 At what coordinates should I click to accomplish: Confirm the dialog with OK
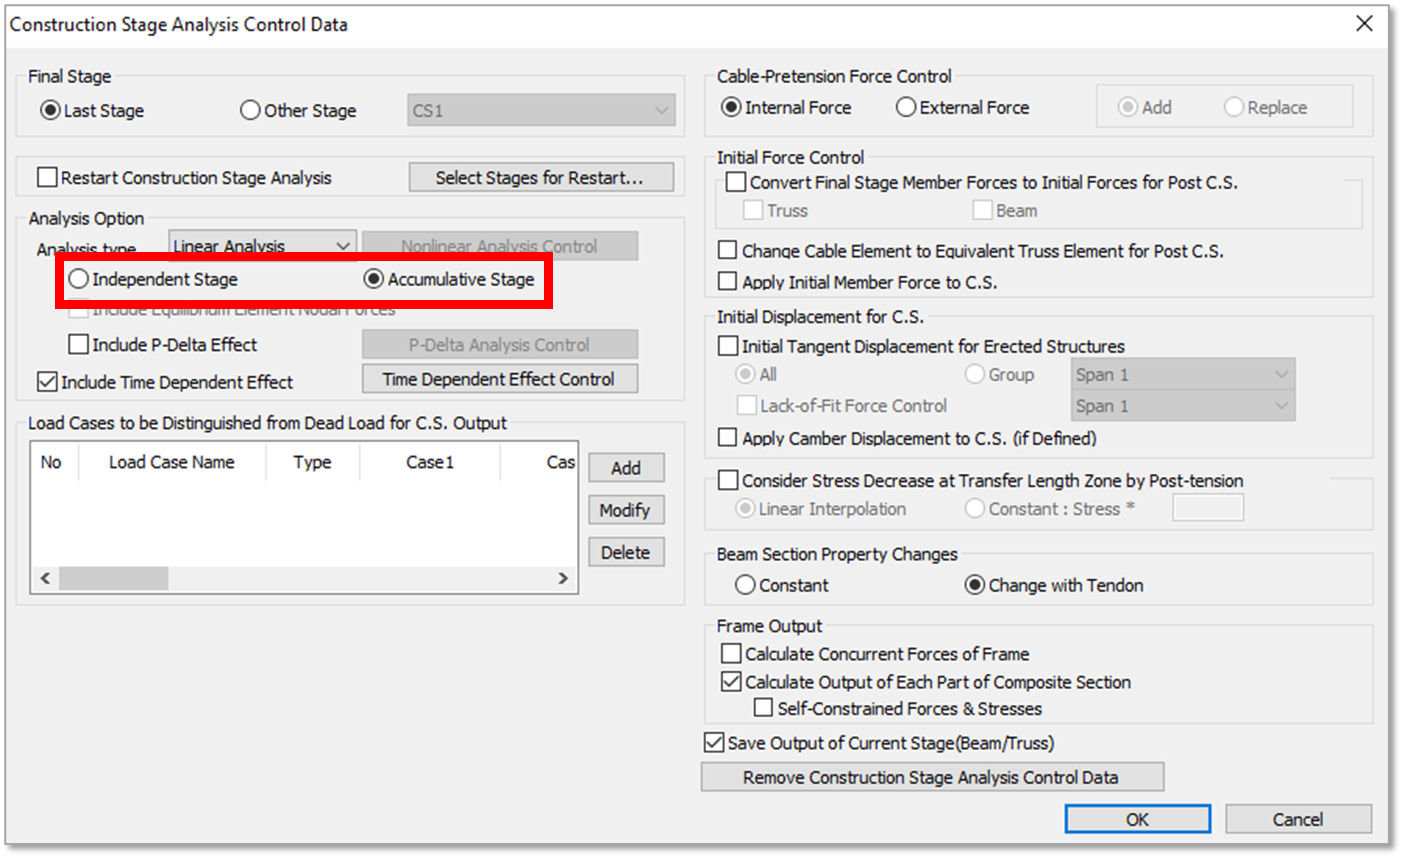(1137, 819)
